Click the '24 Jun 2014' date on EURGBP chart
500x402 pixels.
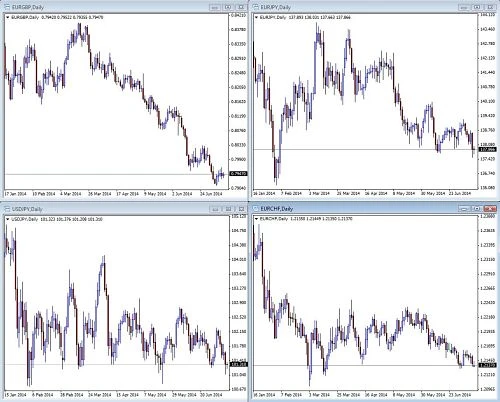(x=211, y=194)
